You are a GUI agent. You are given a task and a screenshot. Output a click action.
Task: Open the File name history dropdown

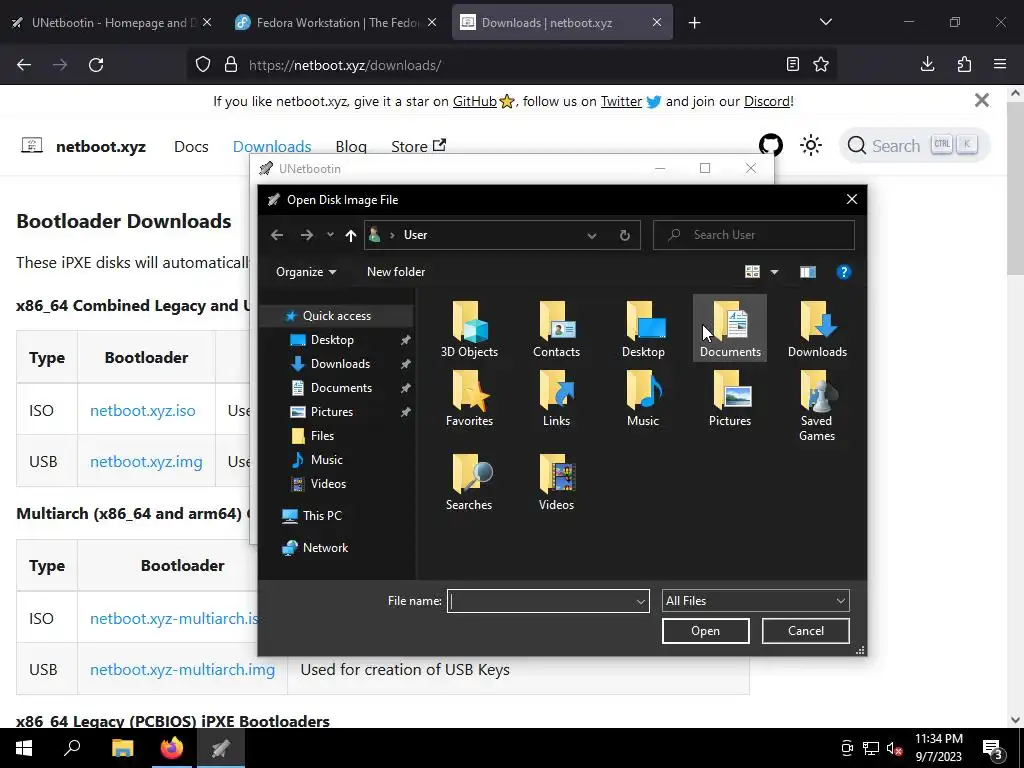pos(640,601)
